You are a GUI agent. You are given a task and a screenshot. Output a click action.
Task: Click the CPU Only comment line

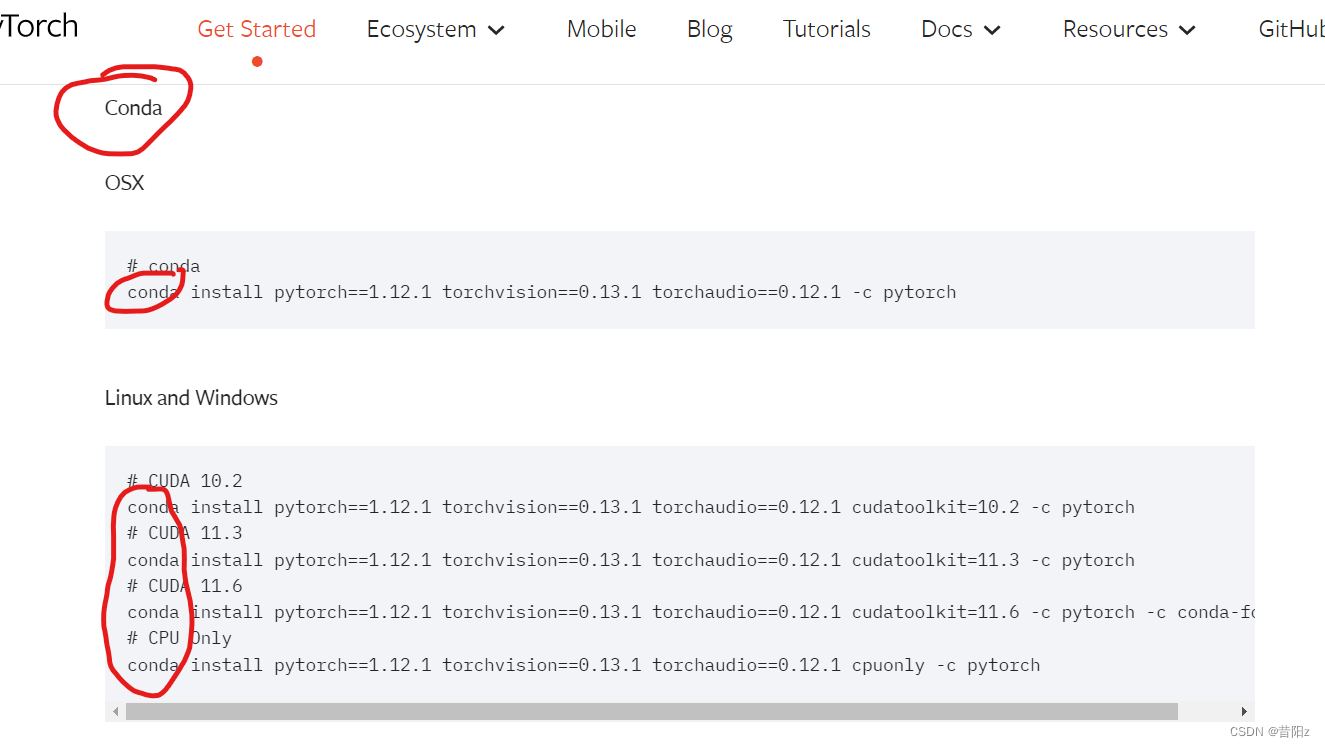pos(180,638)
